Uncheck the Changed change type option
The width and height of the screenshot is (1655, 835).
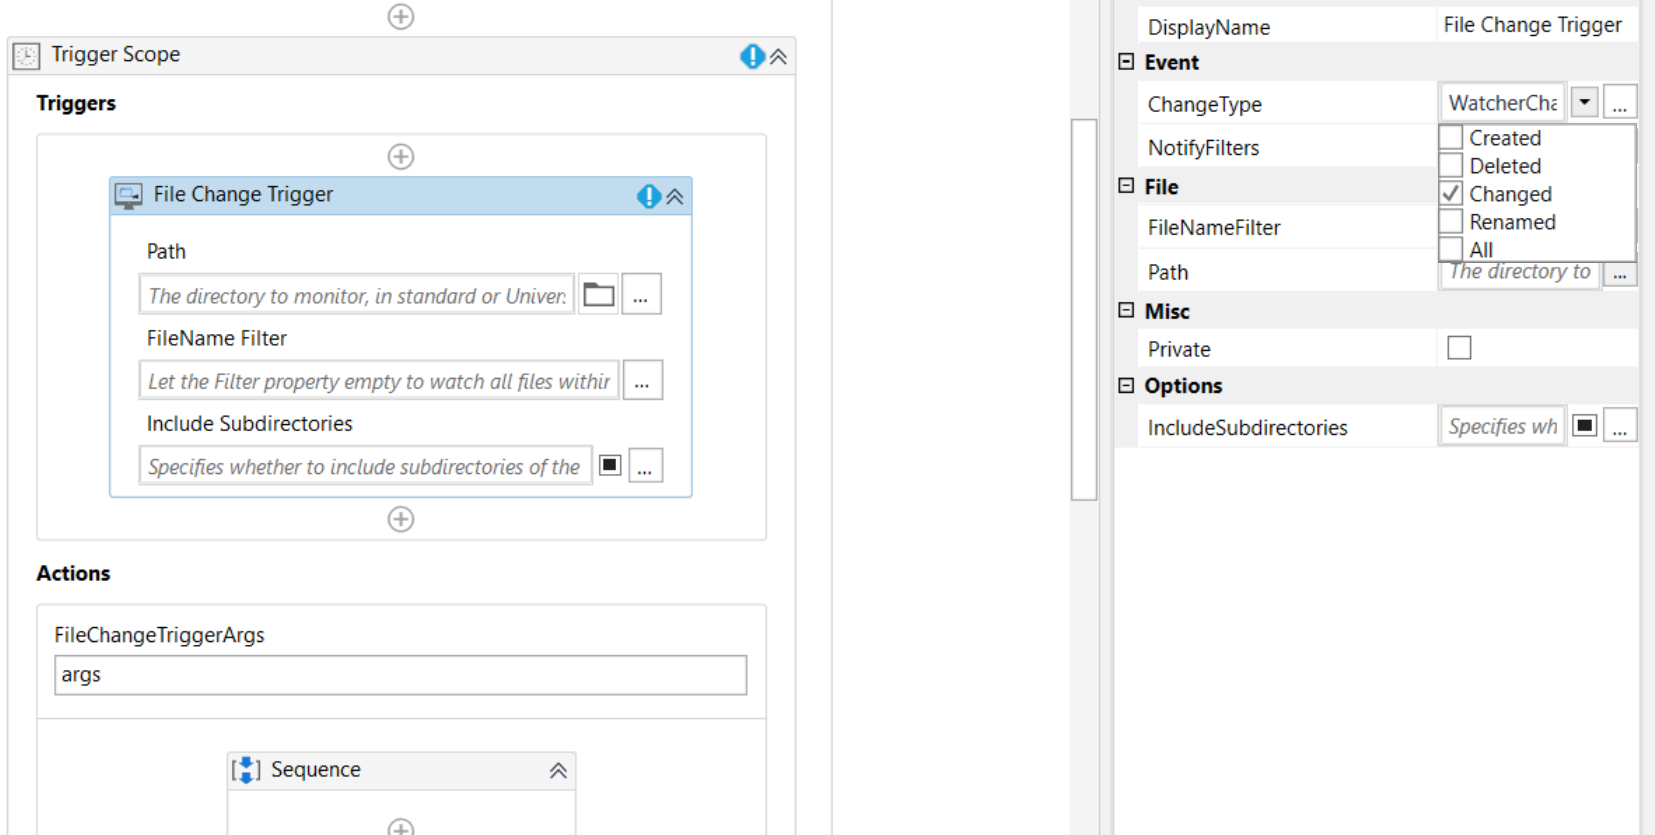point(1452,194)
